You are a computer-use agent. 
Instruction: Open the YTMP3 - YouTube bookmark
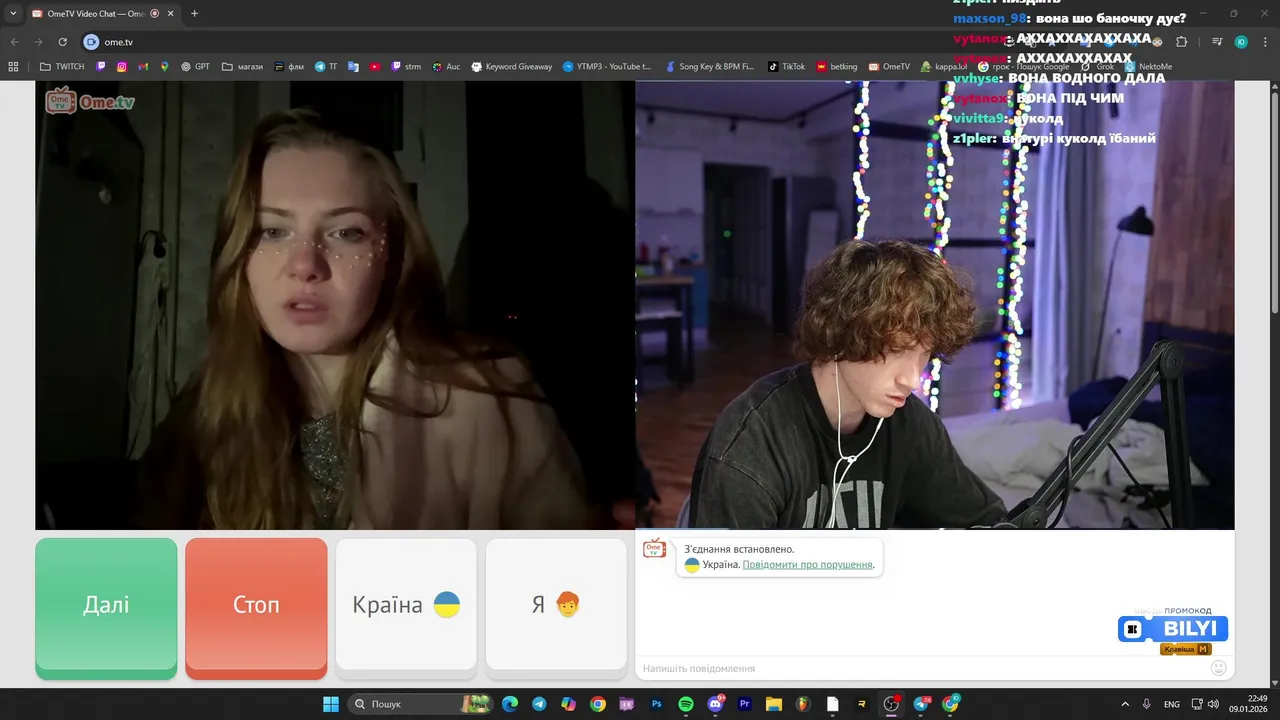click(x=607, y=67)
